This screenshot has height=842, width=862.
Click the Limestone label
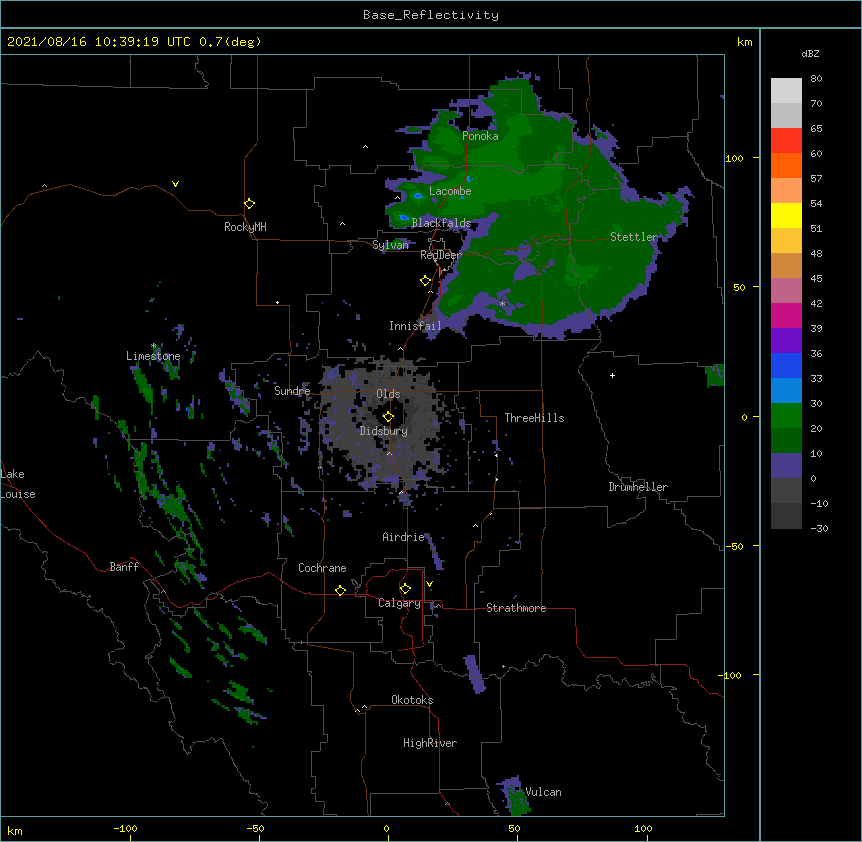tap(153, 356)
